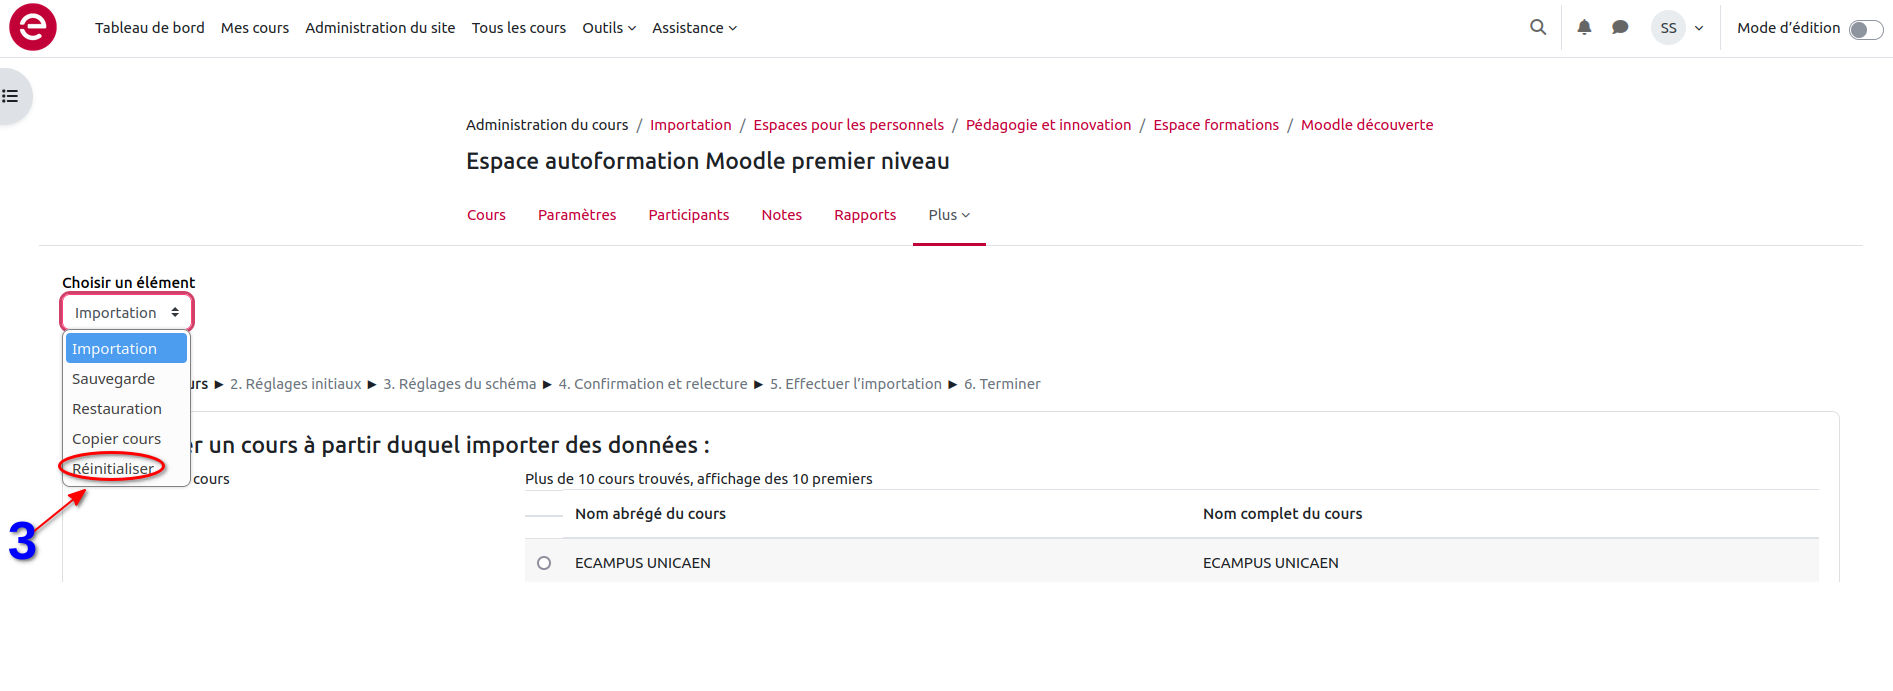1893x691 pixels.
Task: Open the Plus tab dropdown
Action: (949, 215)
